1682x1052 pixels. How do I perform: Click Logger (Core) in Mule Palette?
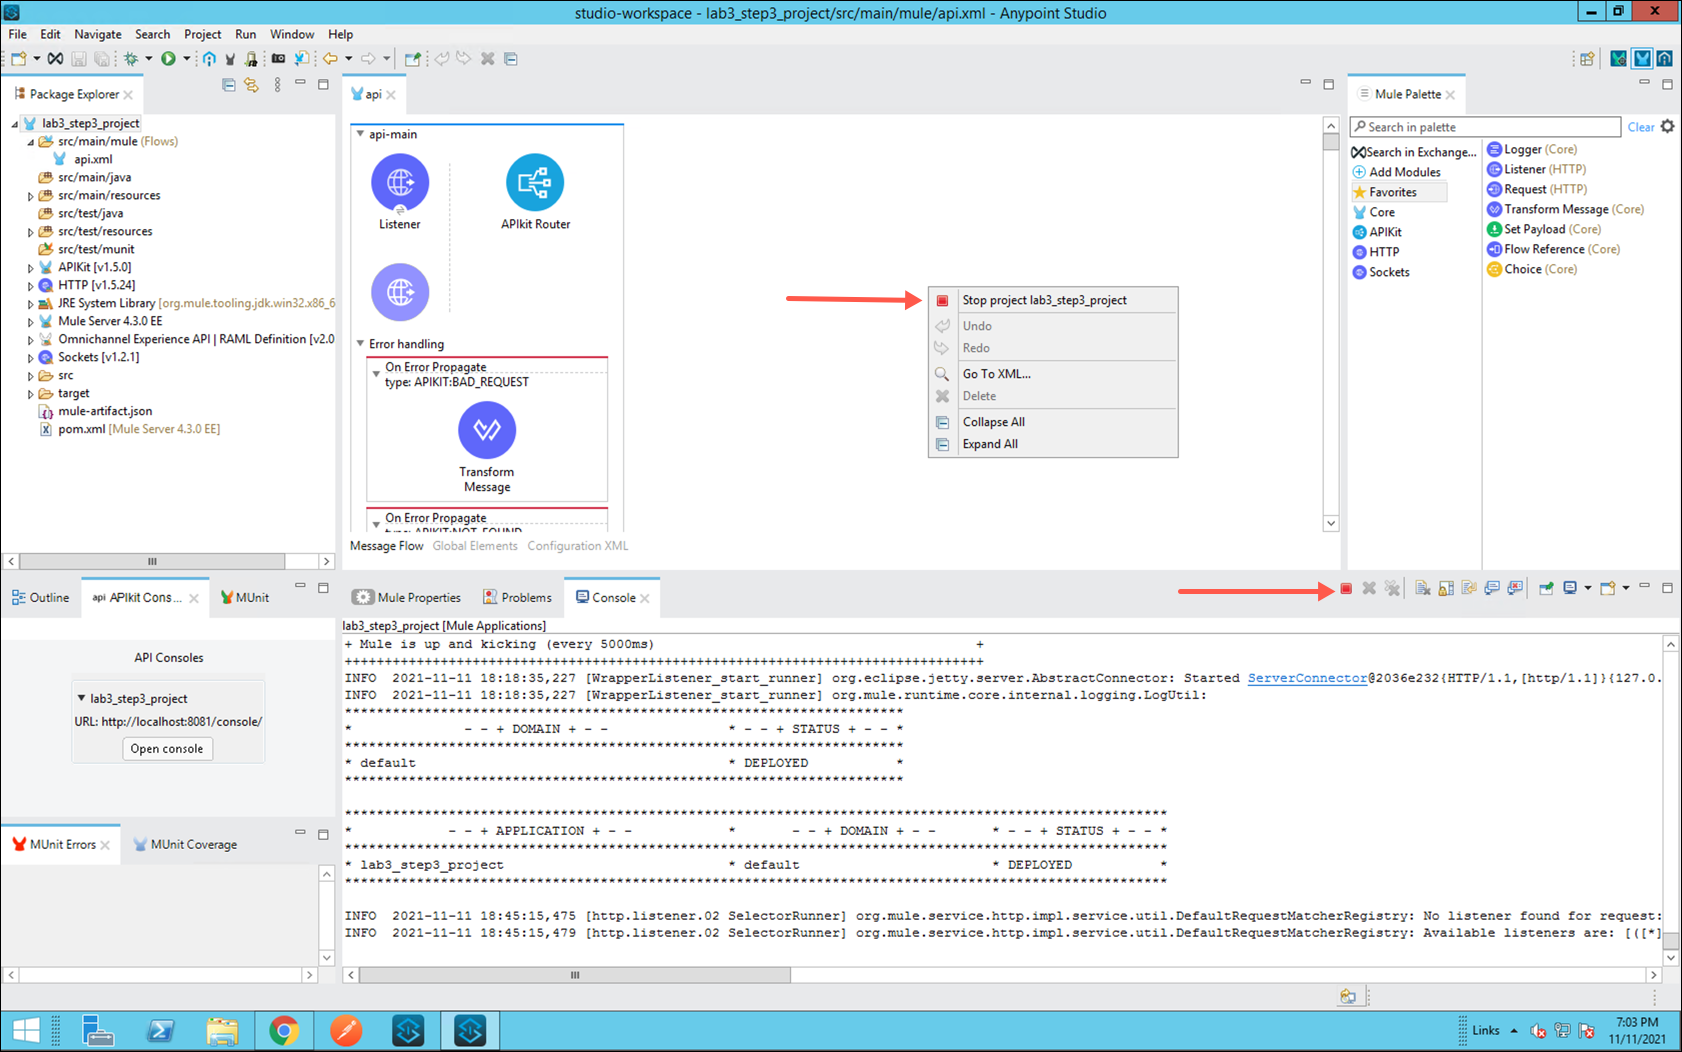(x=1532, y=149)
